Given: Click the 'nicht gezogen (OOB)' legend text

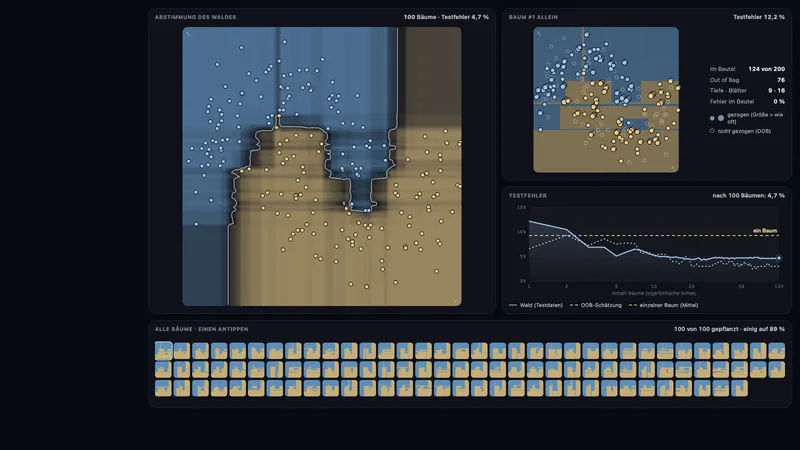Looking at the screenshot, I should coord(744,131).
